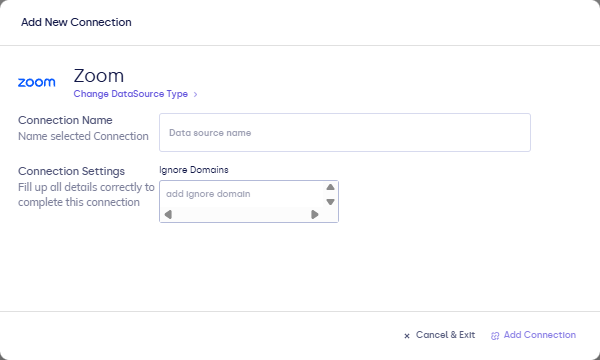The width and height of the screenshot is (600, 360).
Task: Click the scroll left arrow in Ignore Domains box
Action: click(x=168, y=214)
